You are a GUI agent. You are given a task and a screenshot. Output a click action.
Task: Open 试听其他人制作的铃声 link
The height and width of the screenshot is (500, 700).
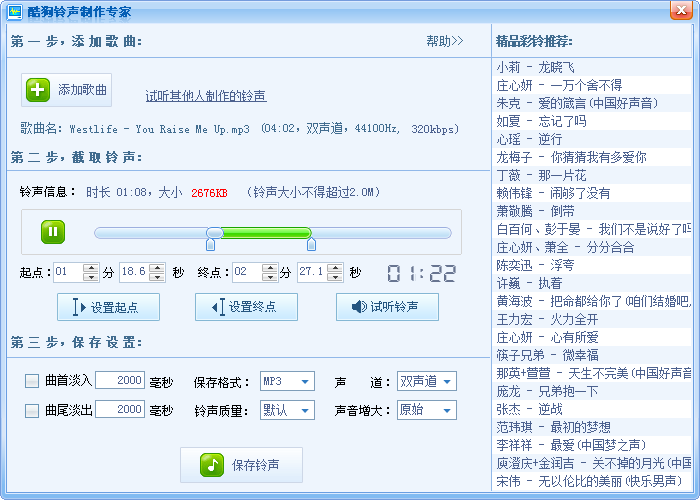206,96
